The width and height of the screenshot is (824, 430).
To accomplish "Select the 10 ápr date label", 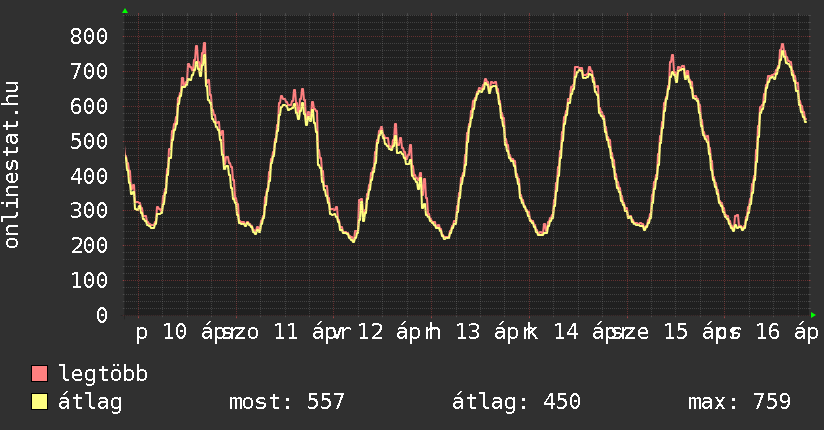I will (x=191, y=332).
